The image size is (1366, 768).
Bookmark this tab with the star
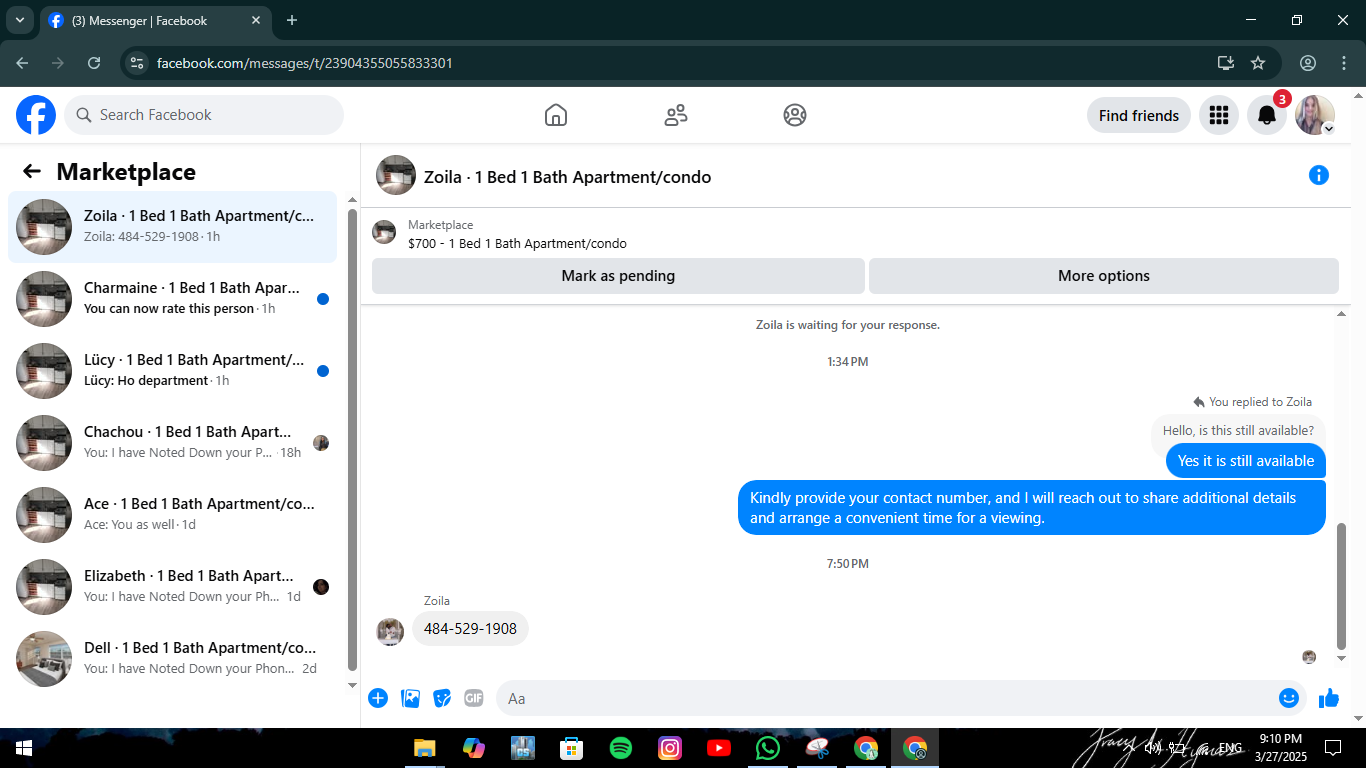coord(1258,63)
